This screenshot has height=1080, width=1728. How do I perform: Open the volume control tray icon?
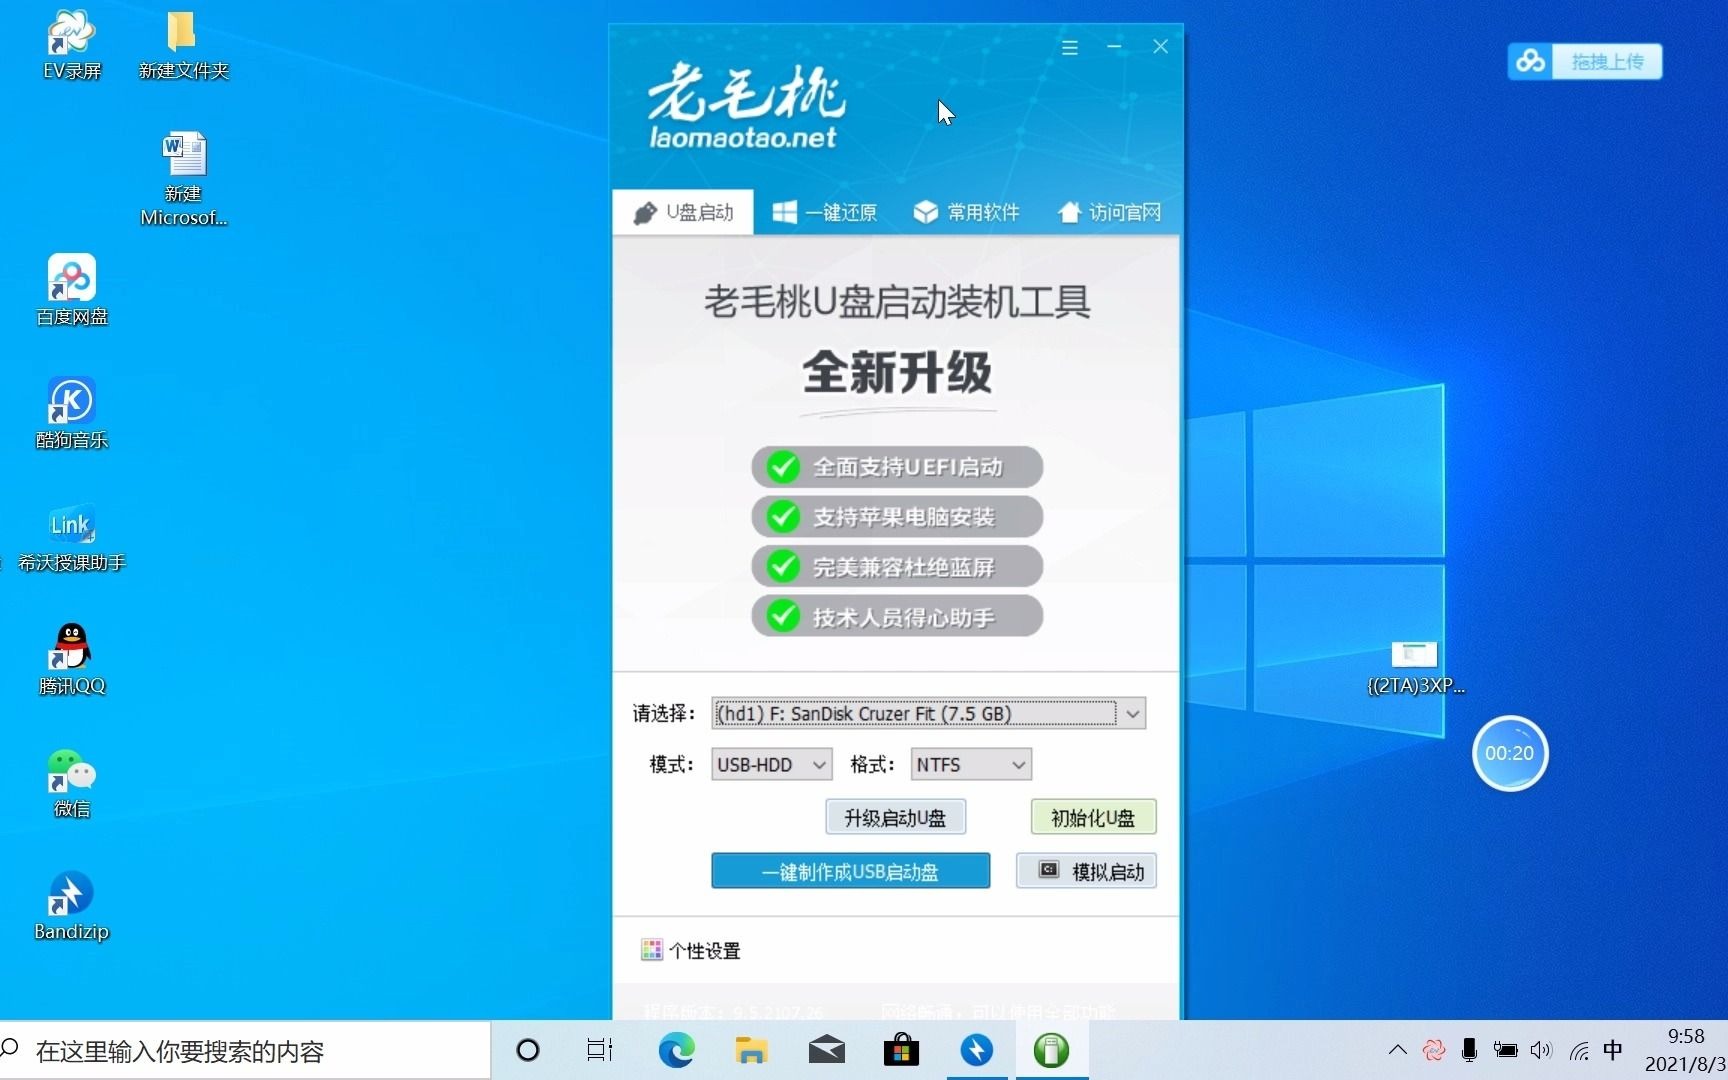click(1541, 1050)
